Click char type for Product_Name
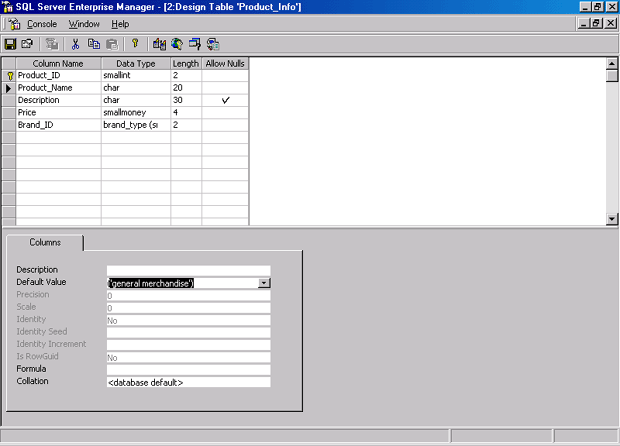The height and width of the screenshot is (446, 620). [136, 88]
